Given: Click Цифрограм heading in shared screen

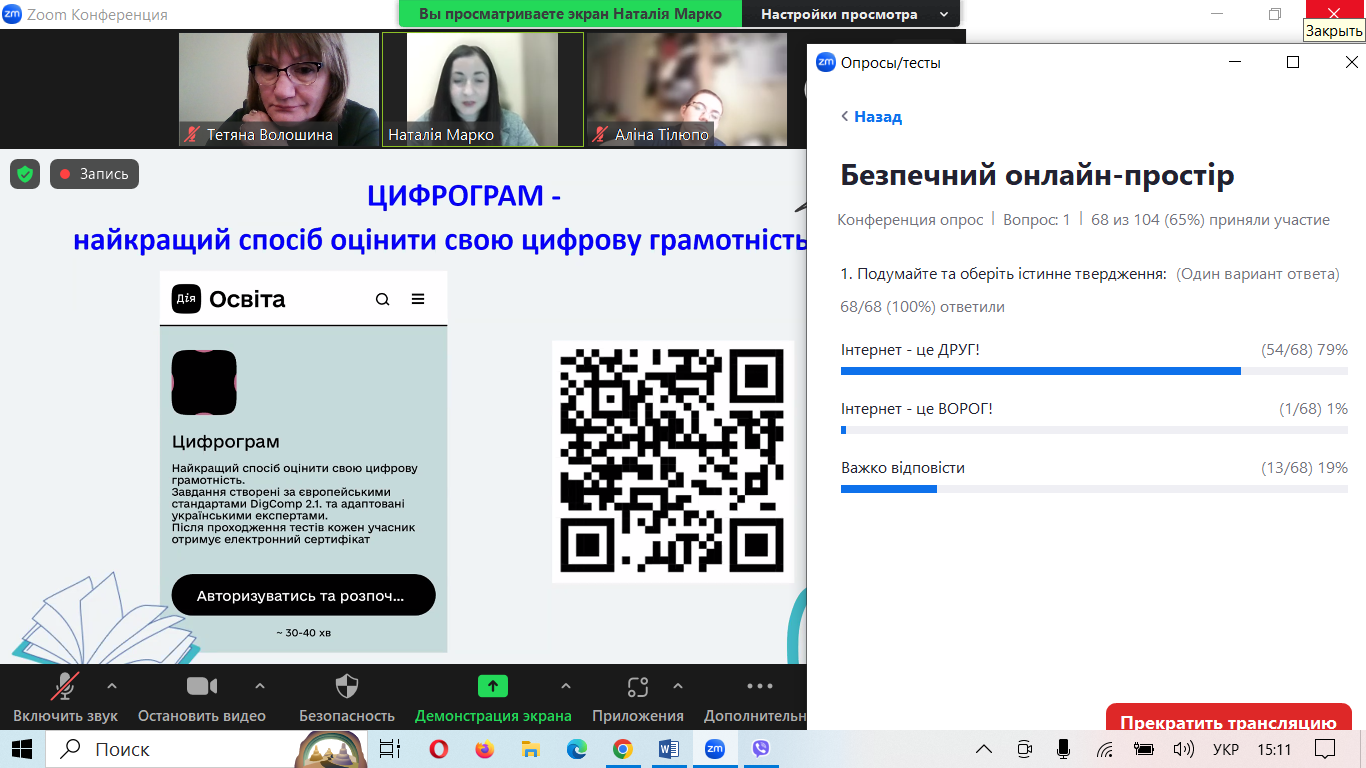Looking at the screenshot, I should click(226, 442).
